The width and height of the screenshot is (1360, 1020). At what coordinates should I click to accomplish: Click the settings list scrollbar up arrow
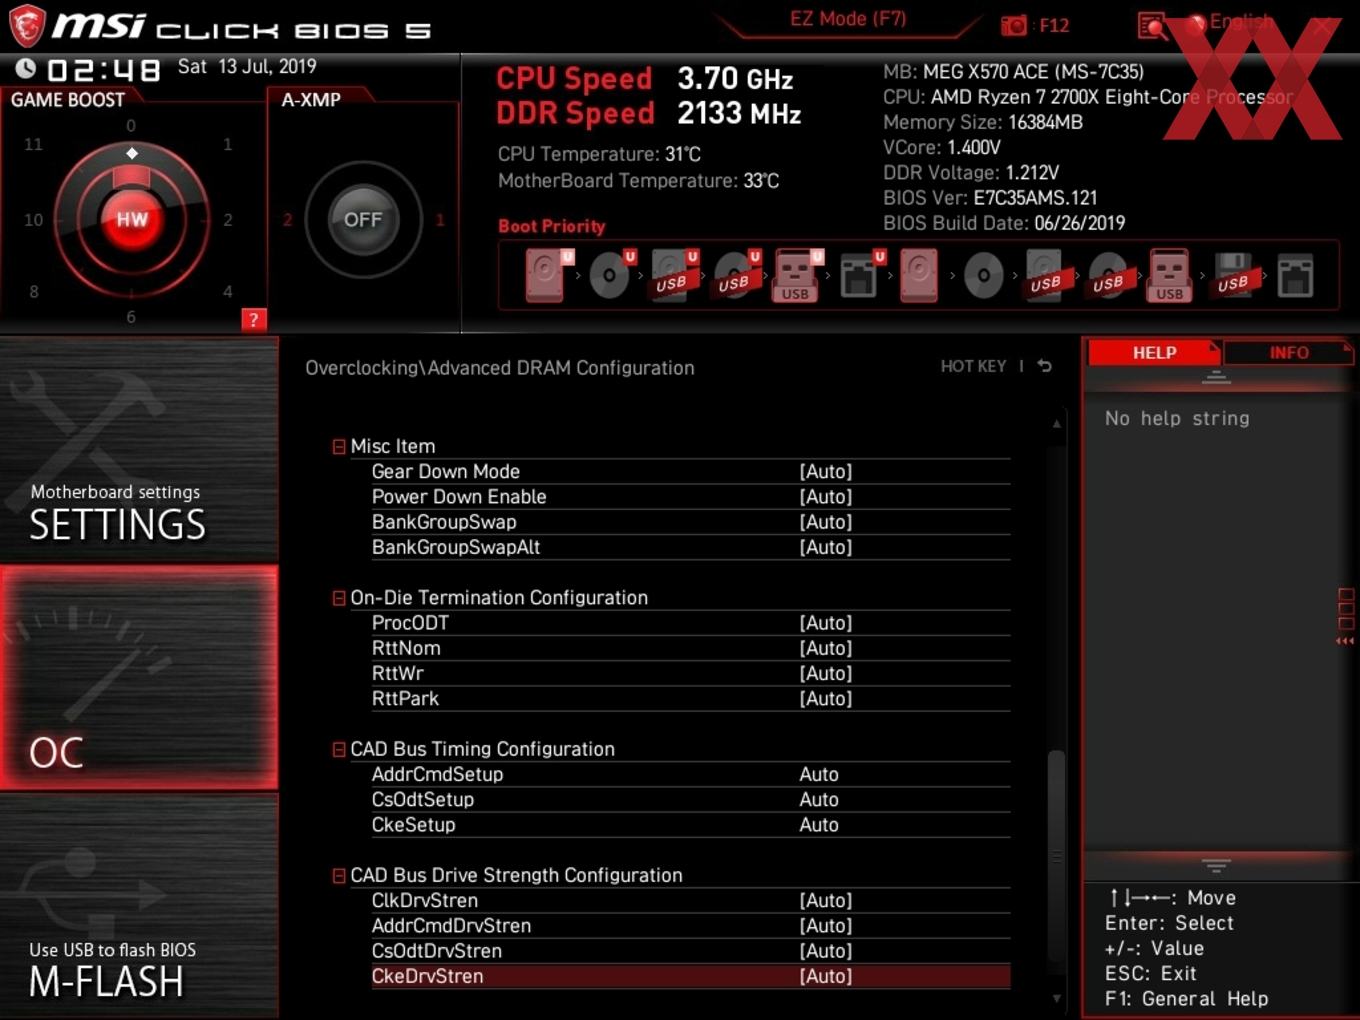tap(1056, 424)
